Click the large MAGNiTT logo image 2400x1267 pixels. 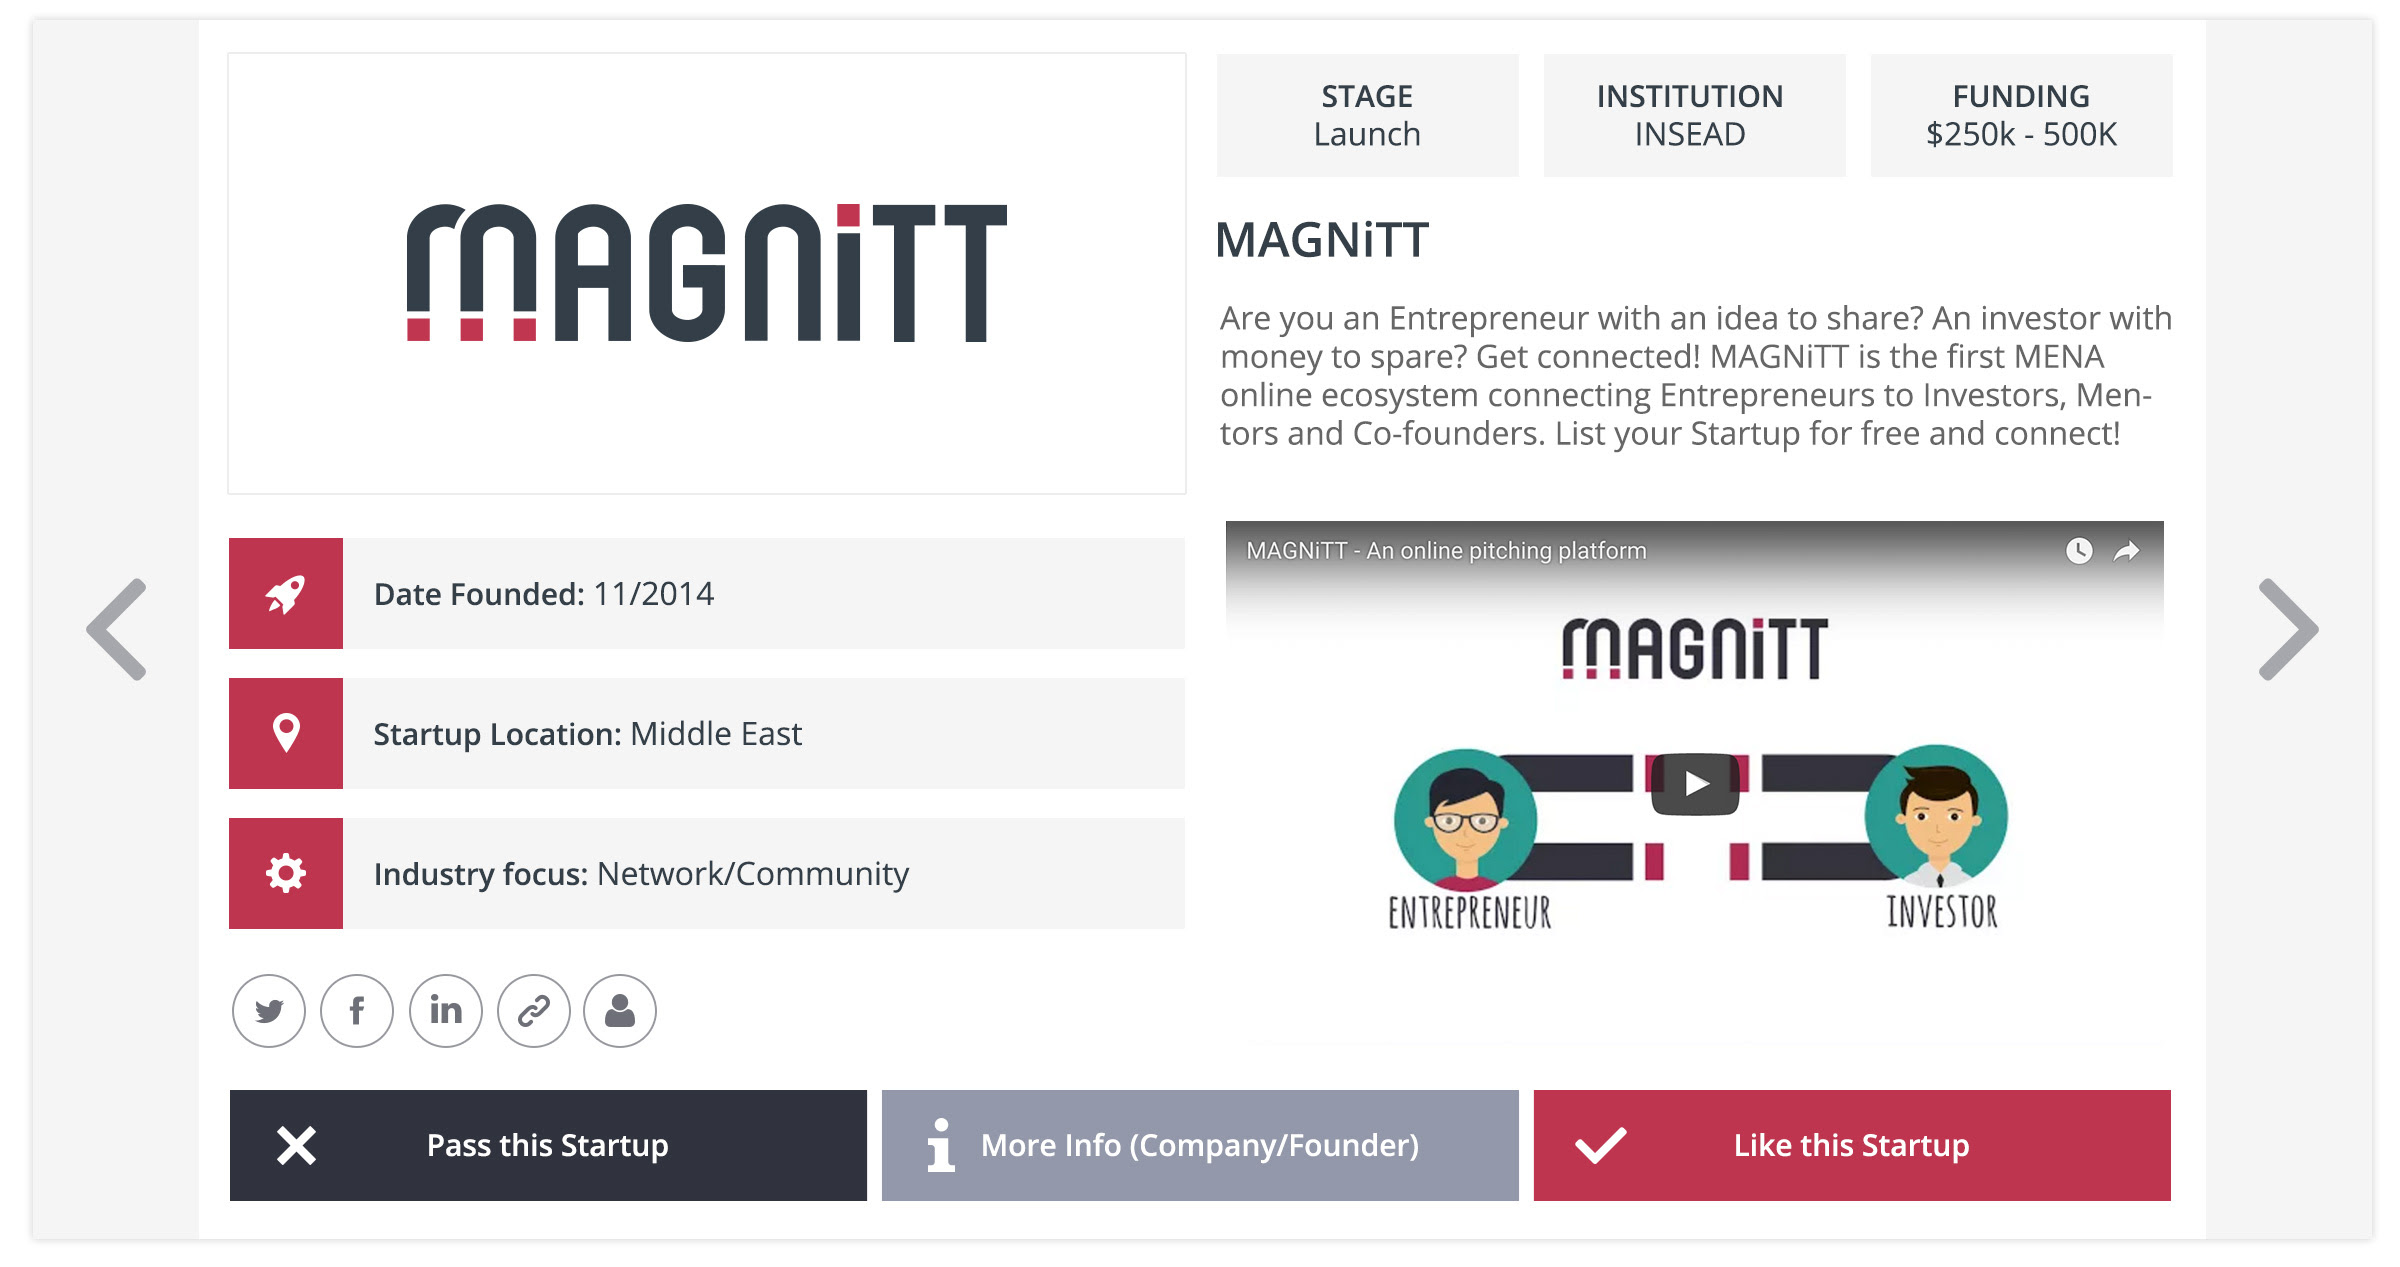pyautogui.click(x=707, y=273)
